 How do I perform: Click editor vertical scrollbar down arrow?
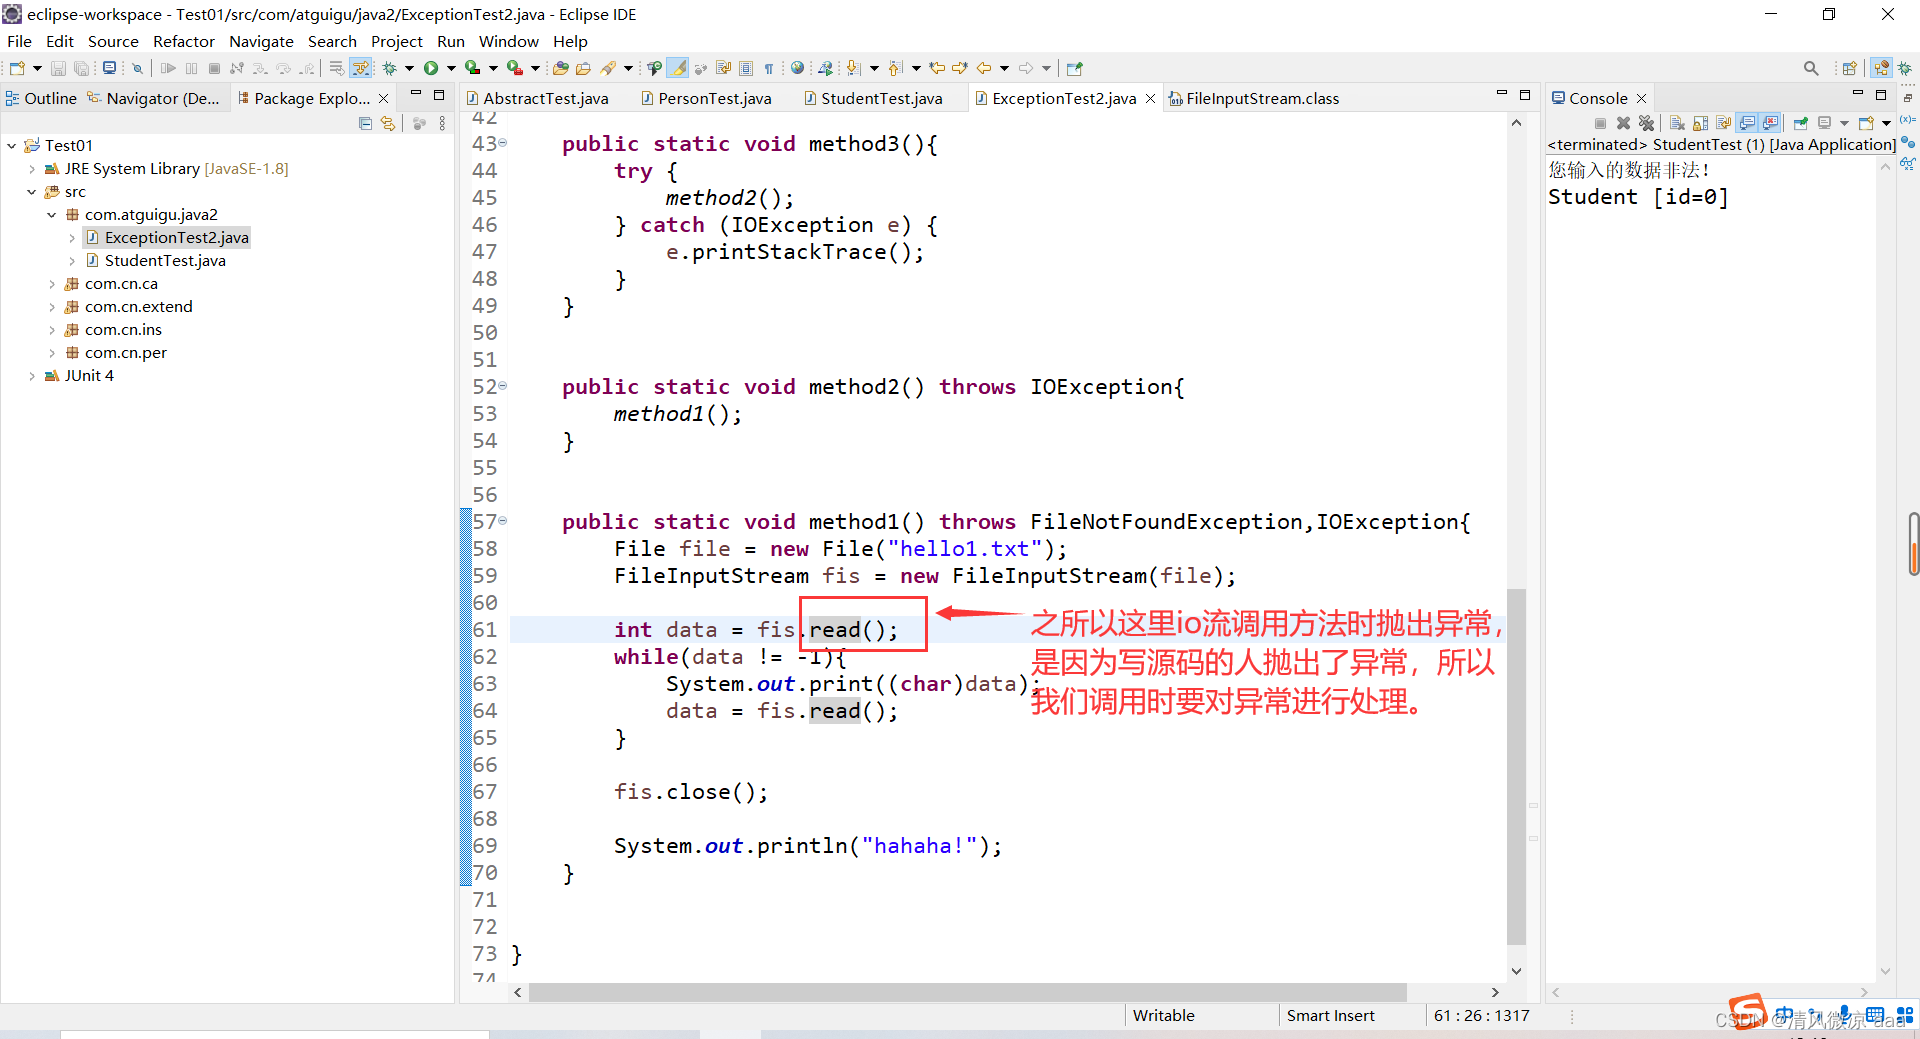tap(1516, 971)
